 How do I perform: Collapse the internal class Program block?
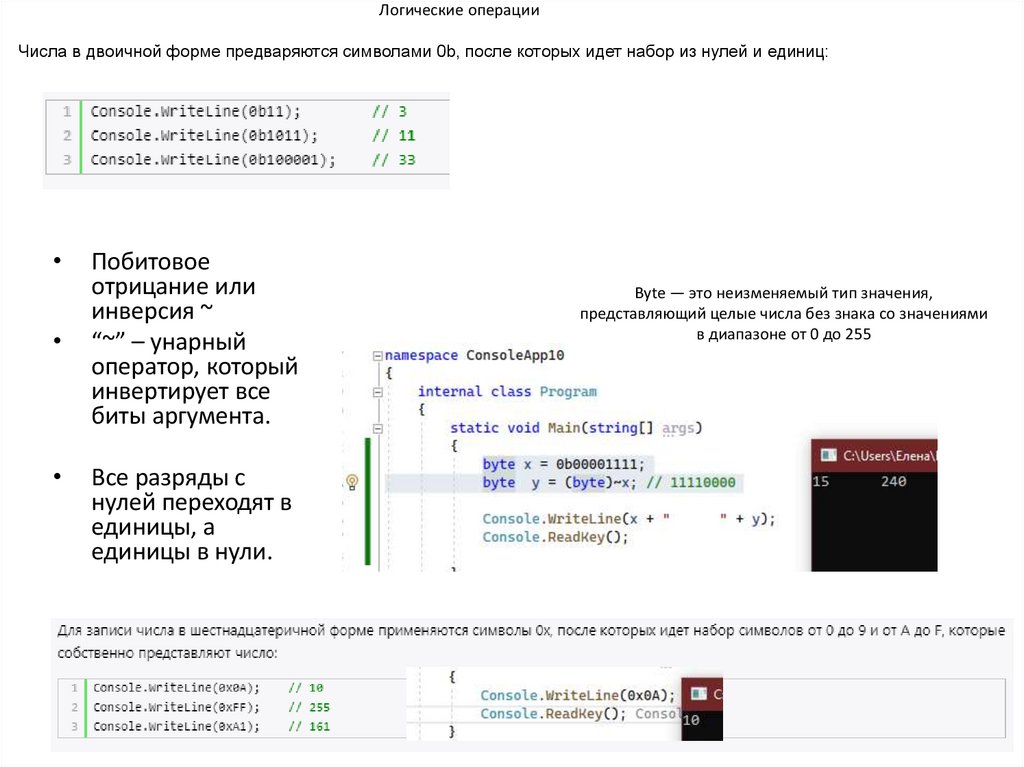[x=377, y=391]
